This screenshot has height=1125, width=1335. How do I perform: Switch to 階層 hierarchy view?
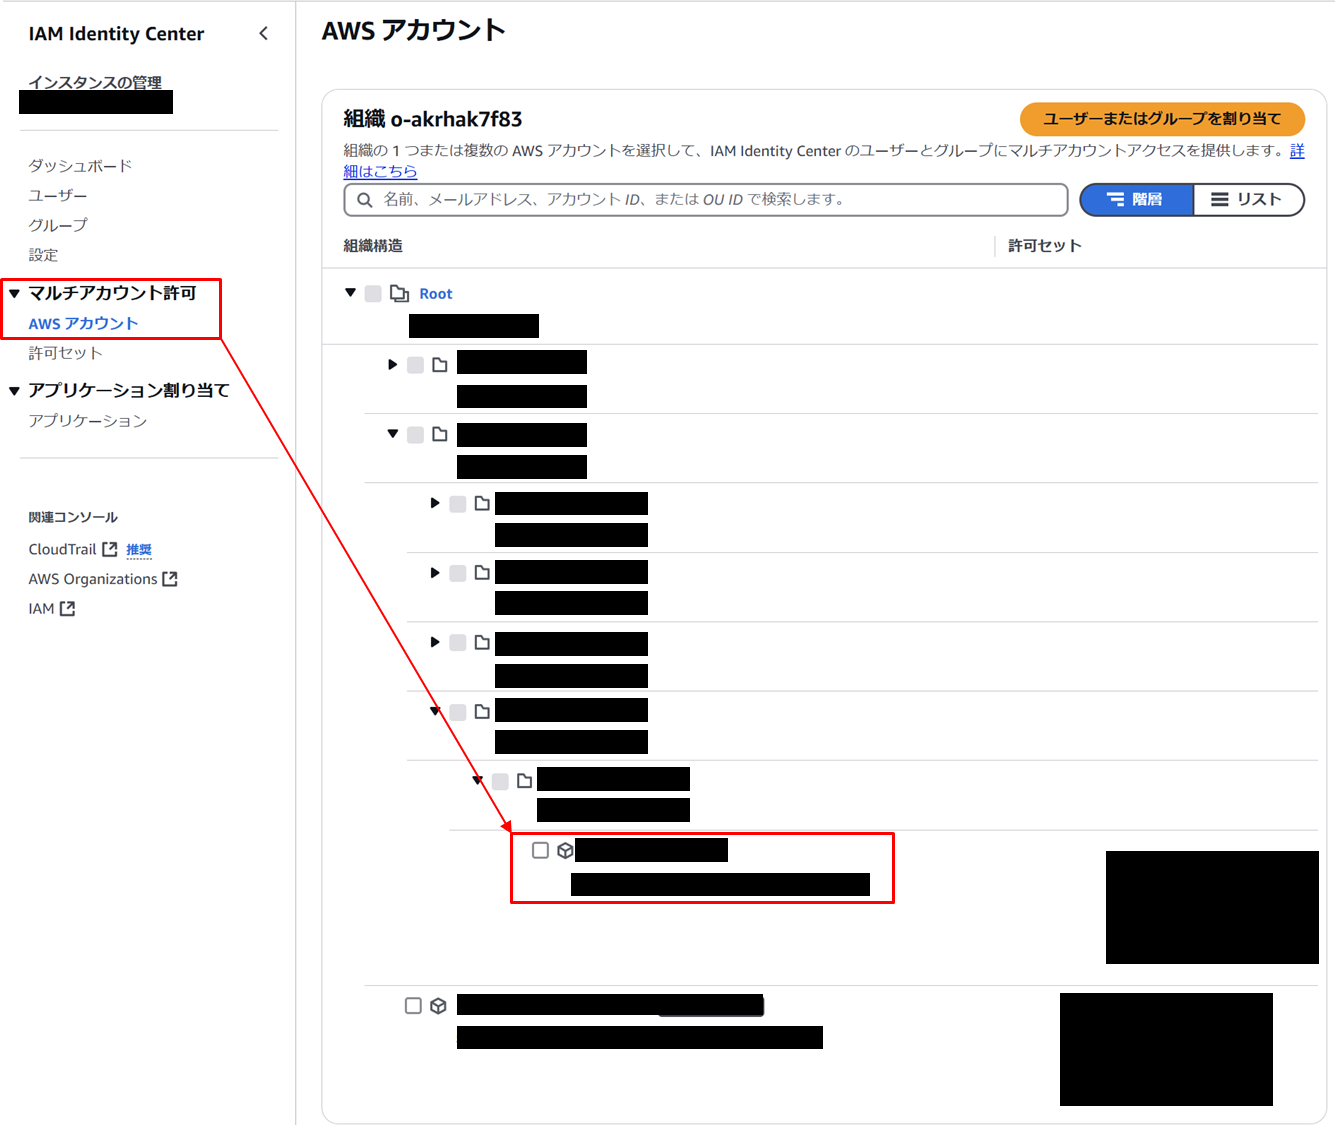tap(1137, 200)
